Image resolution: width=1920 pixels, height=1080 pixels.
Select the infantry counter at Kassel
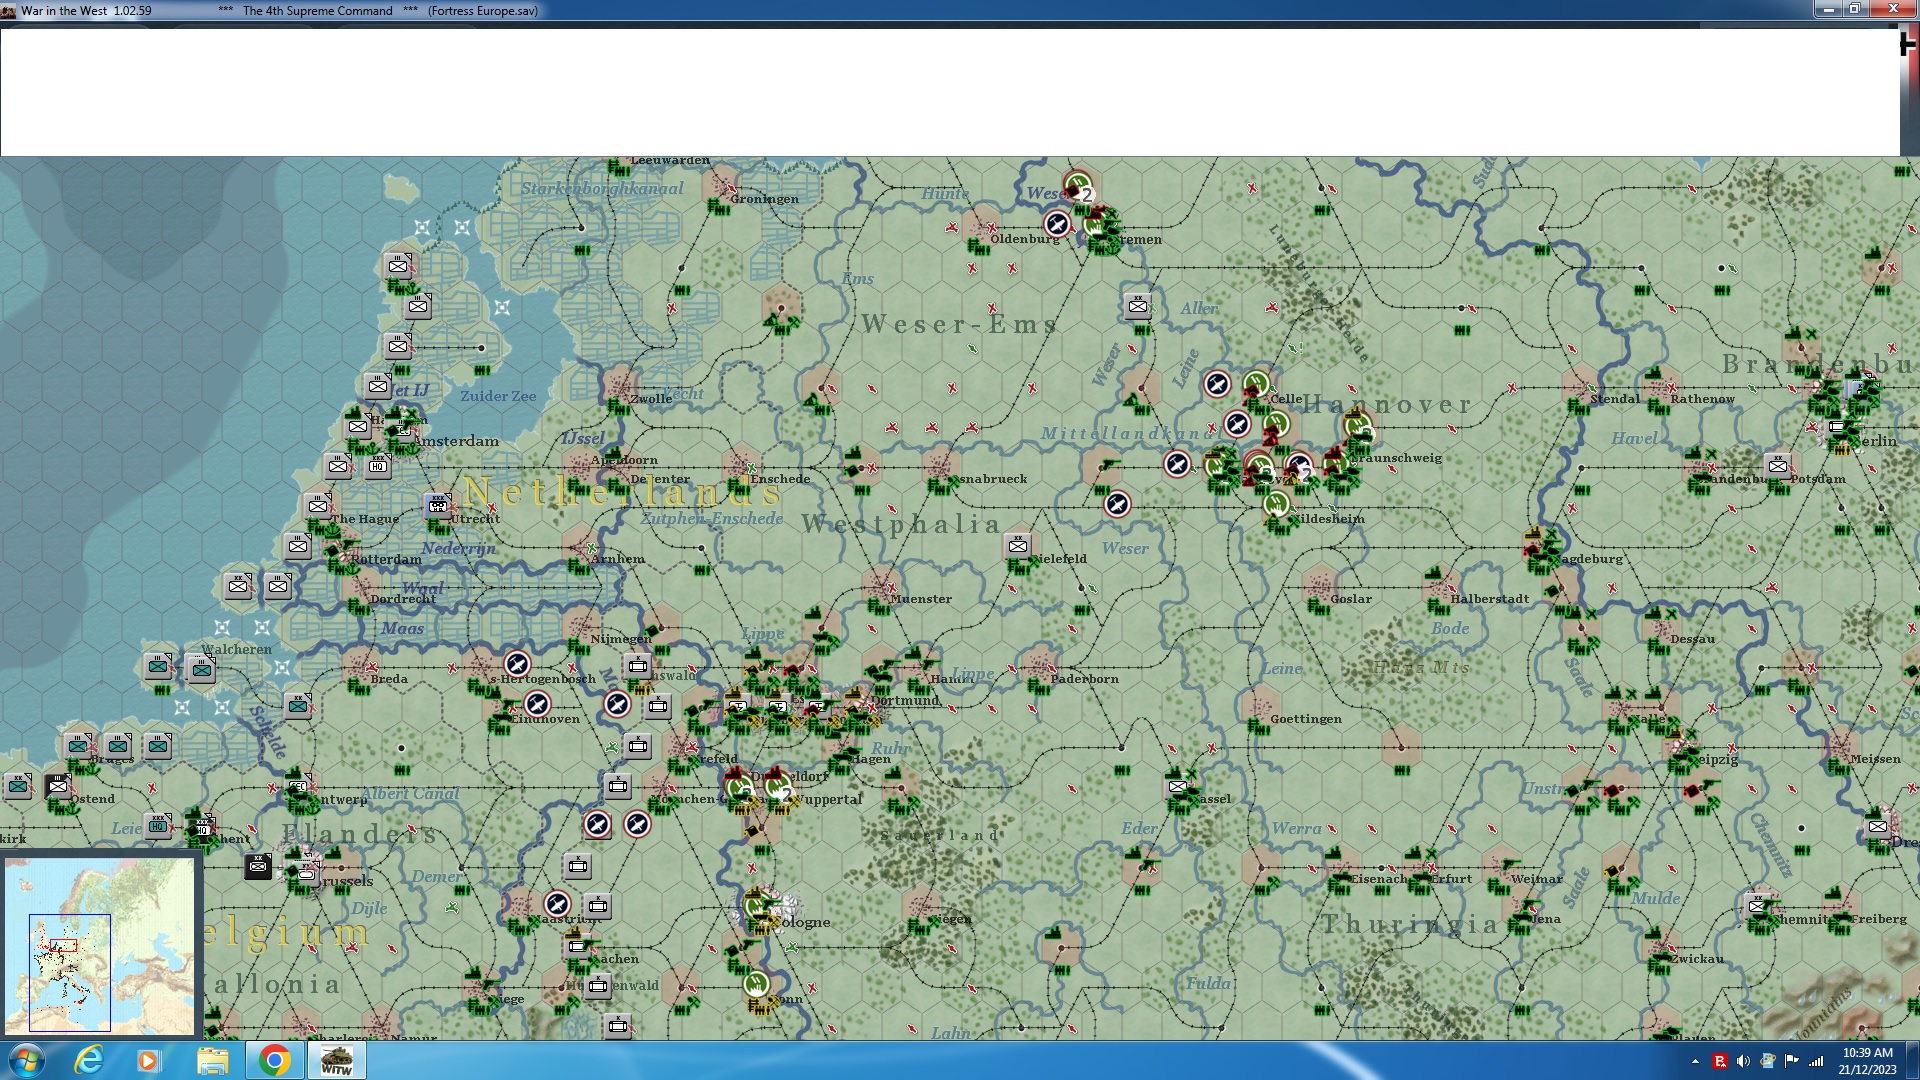[x=1178, y=786]
